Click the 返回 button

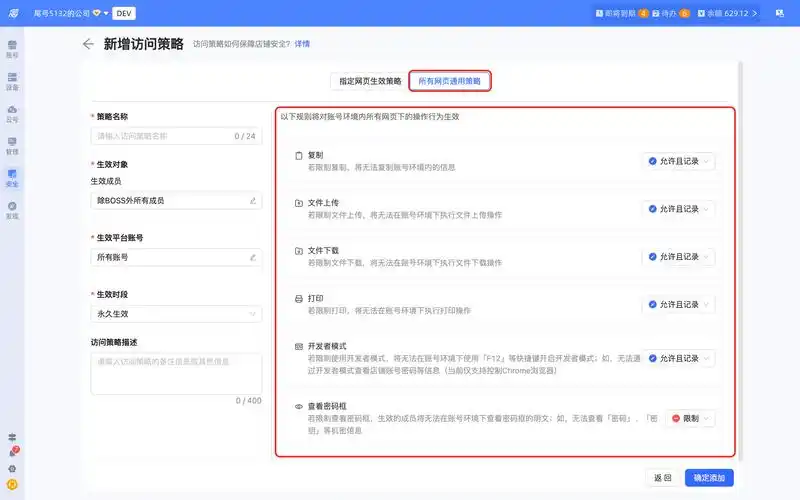pyautogui.click(x=663, y=478)
